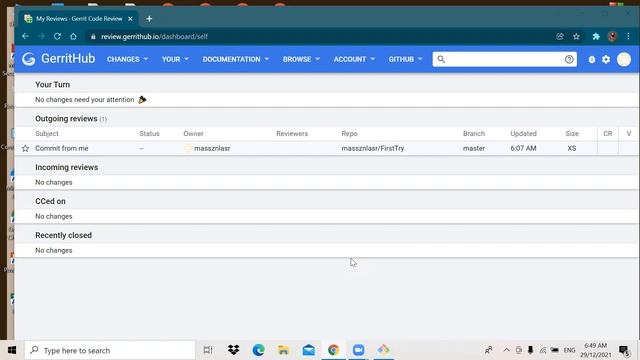The width and height of the screenshot is (640, 360).
Task: Expand the BROWSE menu
Action: pos(301,59)
